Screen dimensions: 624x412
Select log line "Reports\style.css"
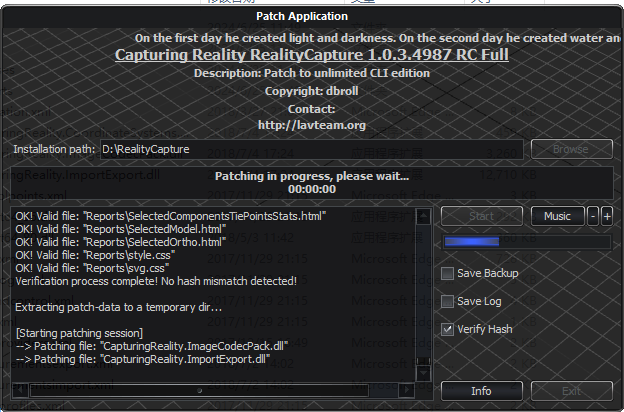[x=95, y=255]
